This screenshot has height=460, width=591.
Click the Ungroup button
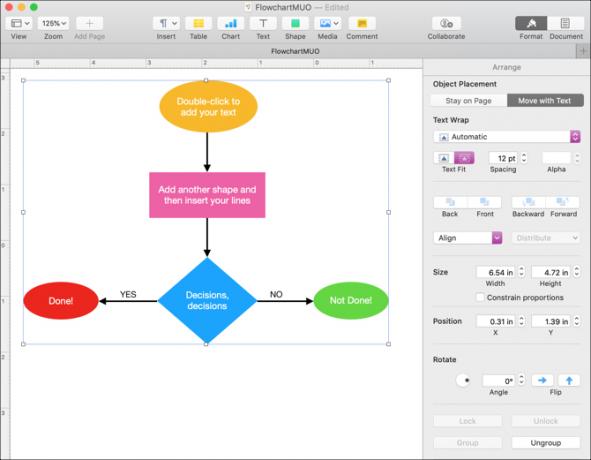(x=545, y=443)
